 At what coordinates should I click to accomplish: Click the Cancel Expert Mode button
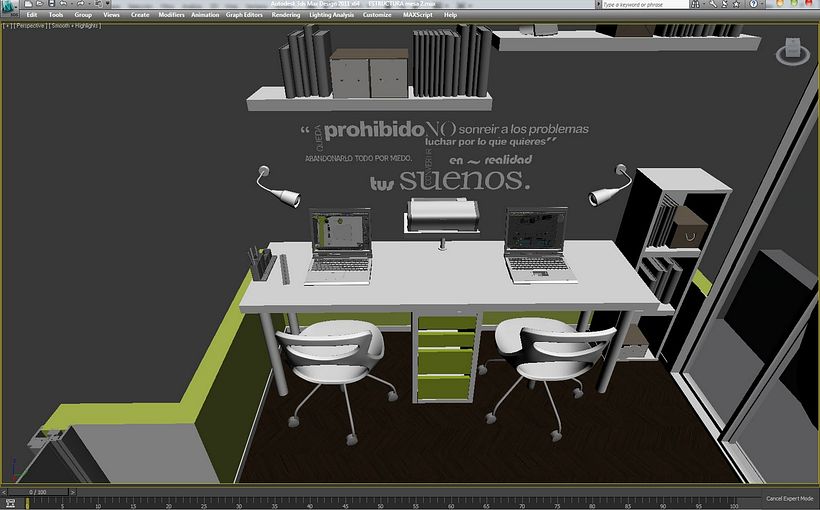coord(790,498)
